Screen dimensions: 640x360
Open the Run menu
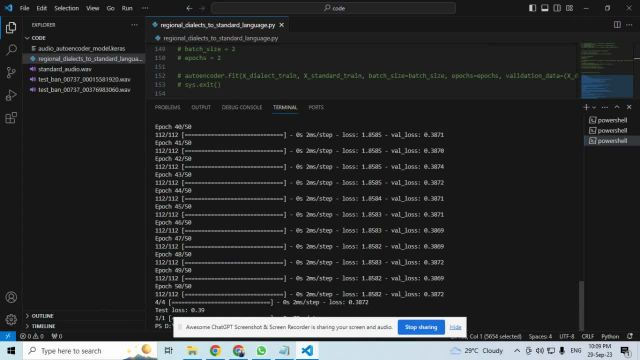click(127, 8)
